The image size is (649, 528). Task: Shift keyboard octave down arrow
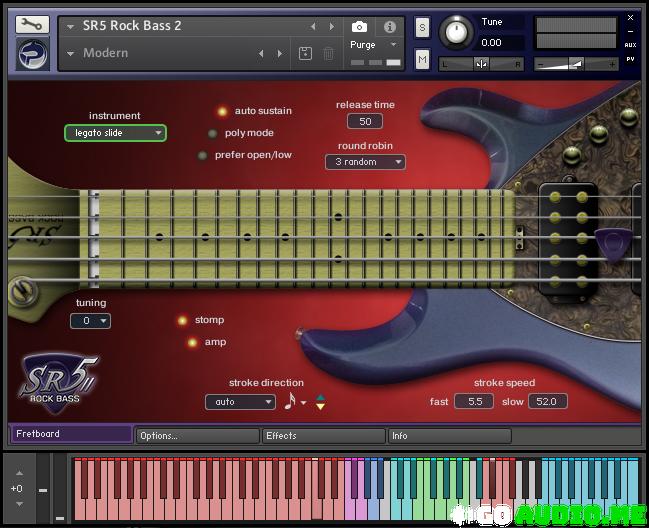coord(19,504)
